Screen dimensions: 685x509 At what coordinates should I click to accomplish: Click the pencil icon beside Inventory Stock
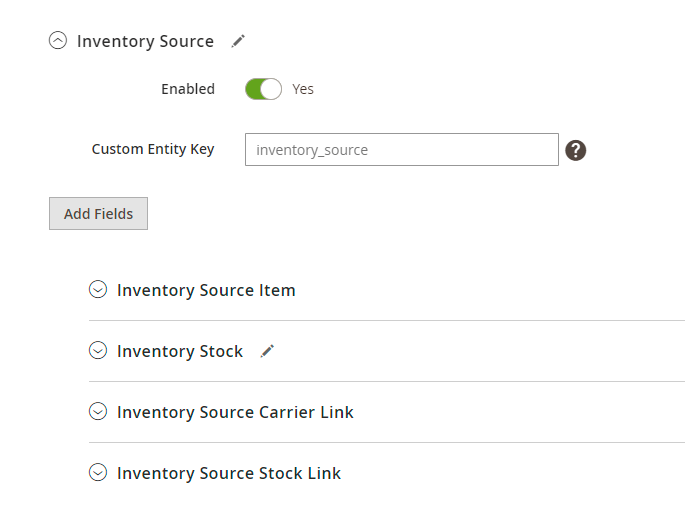point(267,351)
